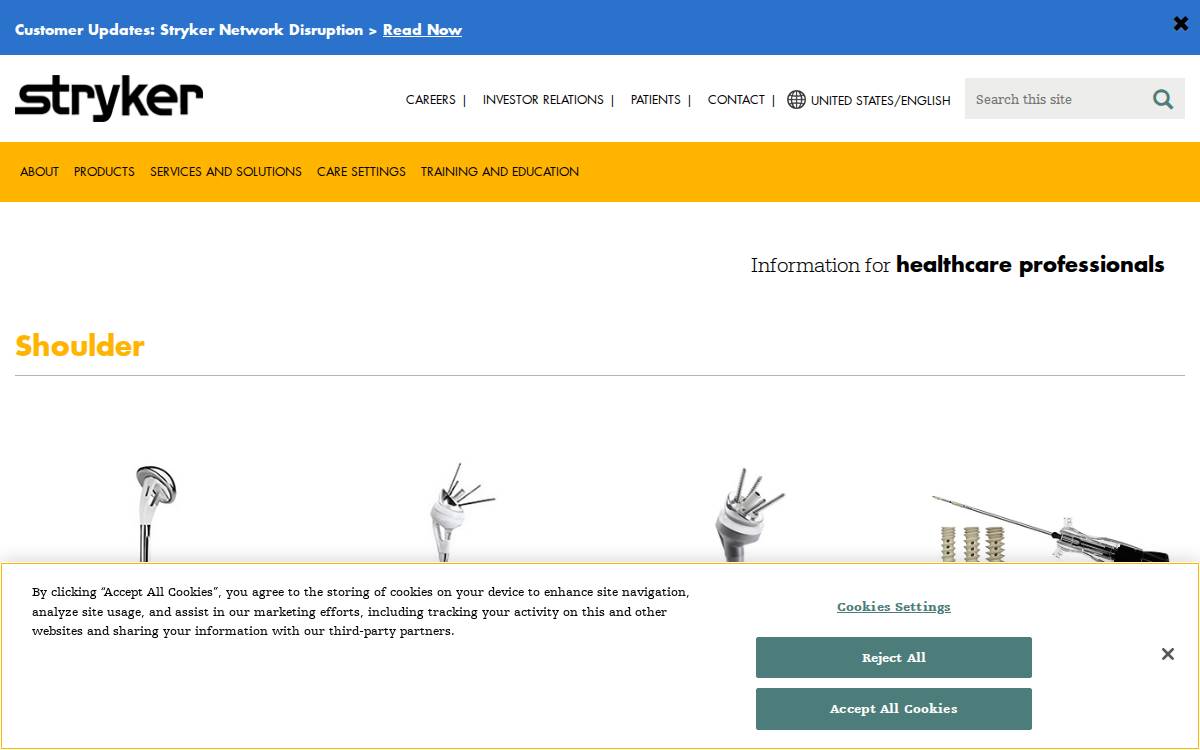1200x750 pixels.
Task: Open the Patients link
Action: (x=655, y=100)
